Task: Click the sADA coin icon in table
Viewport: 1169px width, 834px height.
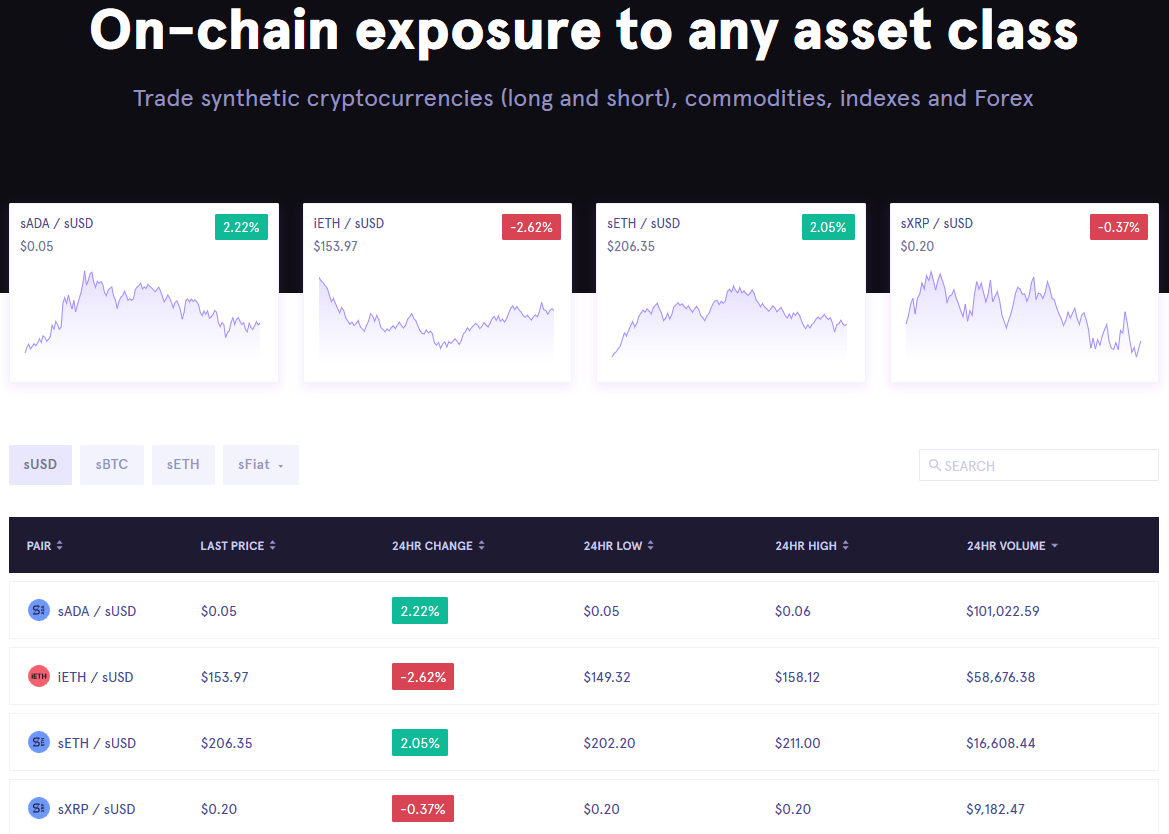Action: click(x=39, y=610)
